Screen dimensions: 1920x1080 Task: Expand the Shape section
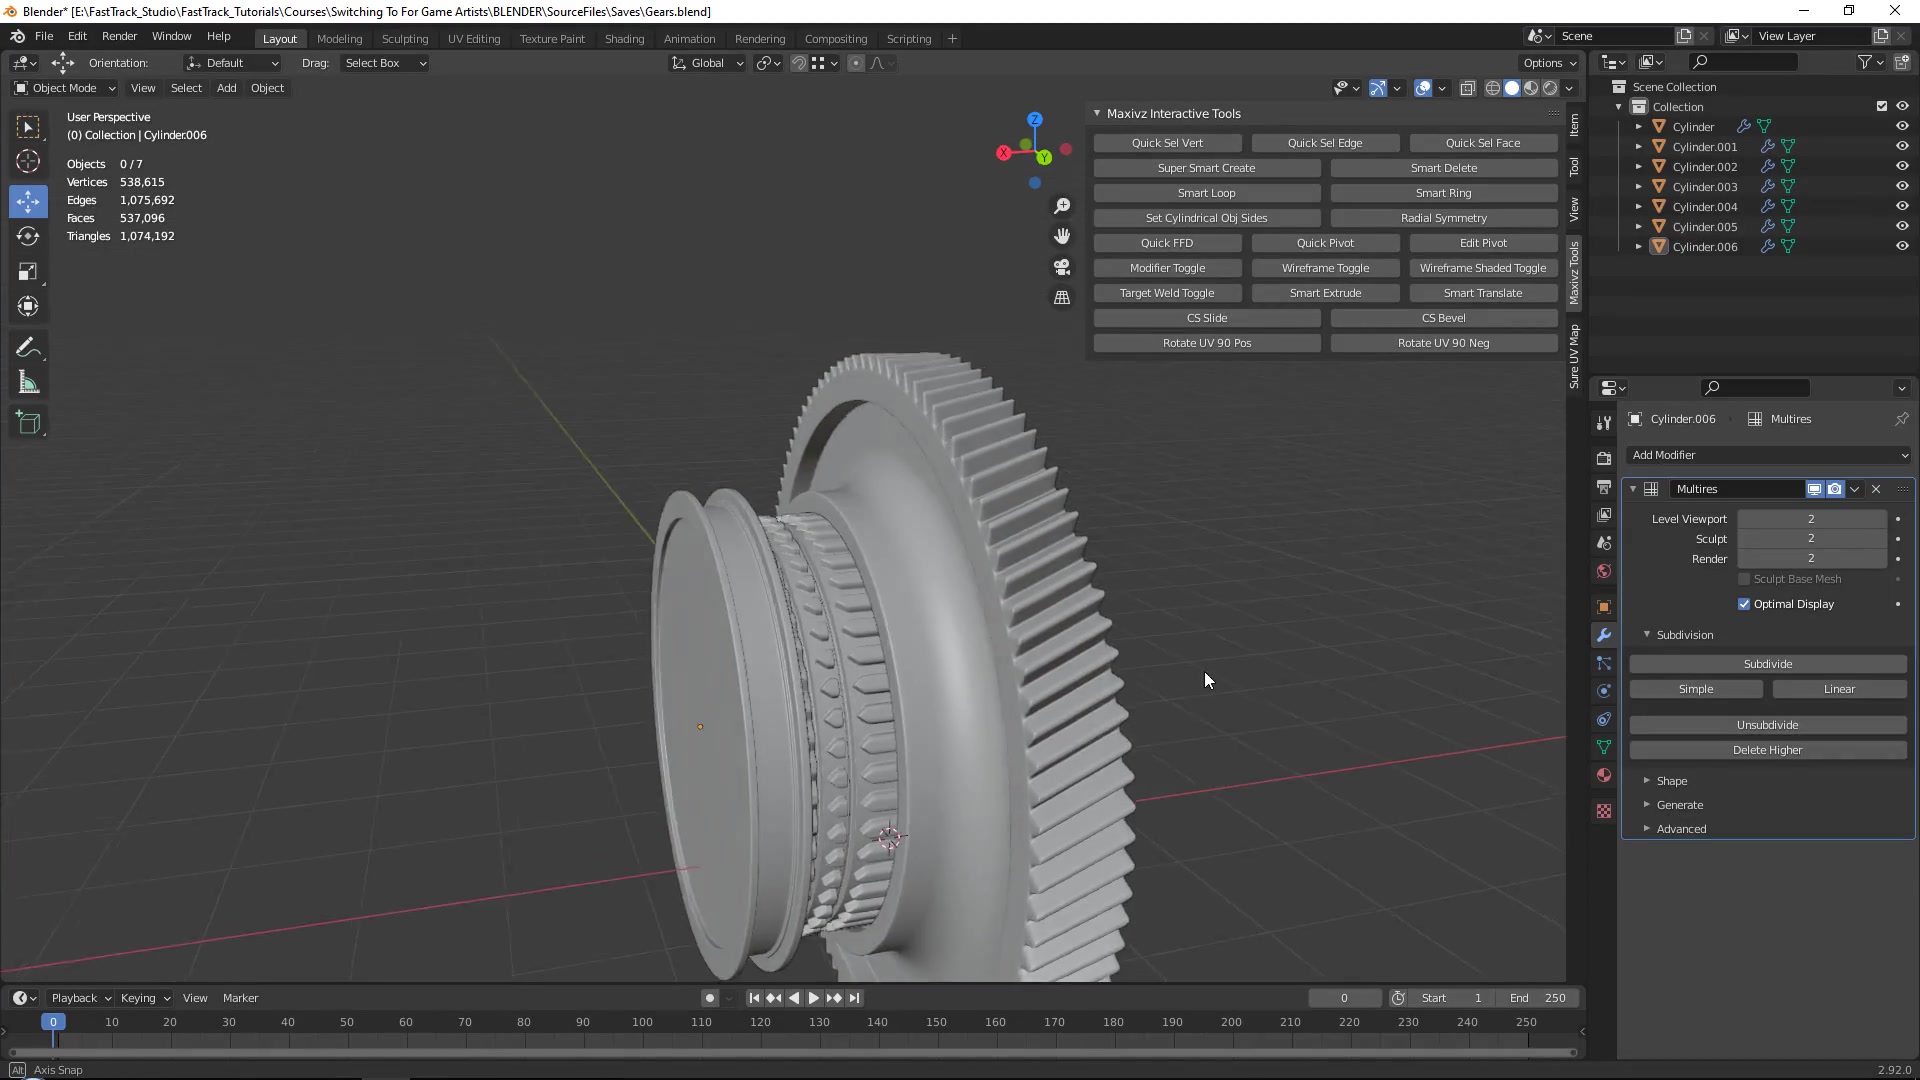[1671, 781]
